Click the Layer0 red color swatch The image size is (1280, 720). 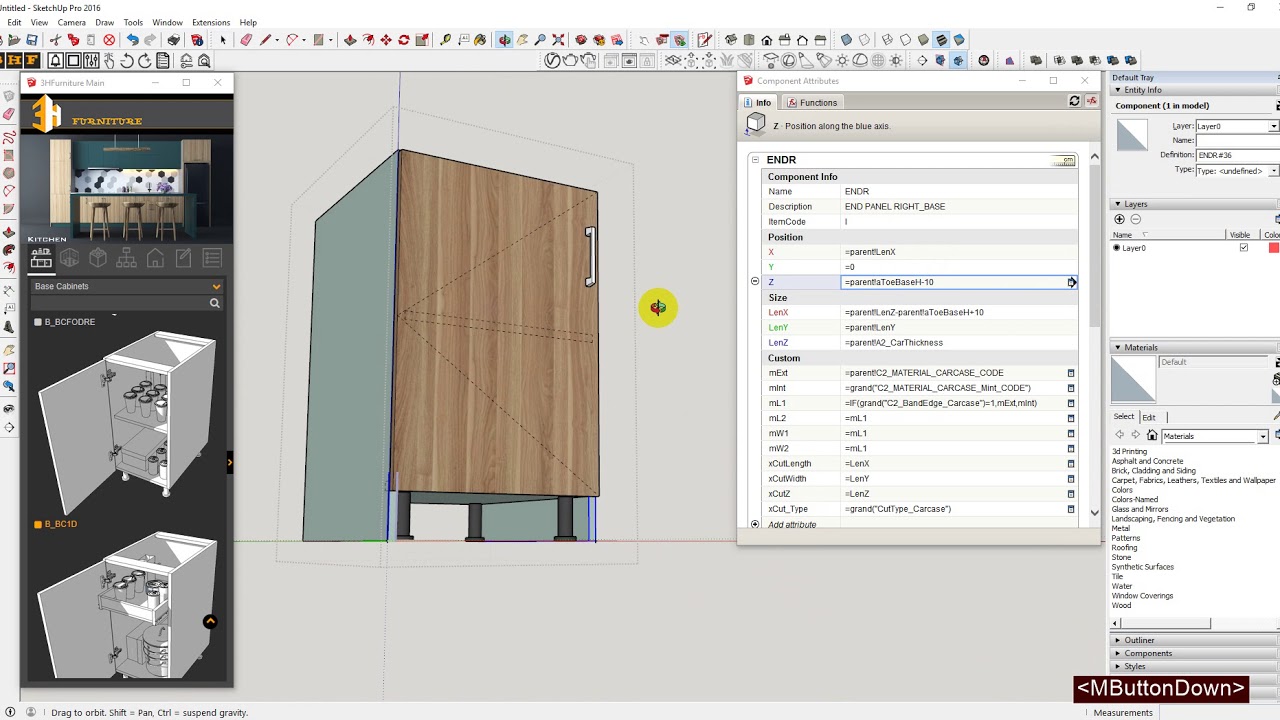point(1273,248)
